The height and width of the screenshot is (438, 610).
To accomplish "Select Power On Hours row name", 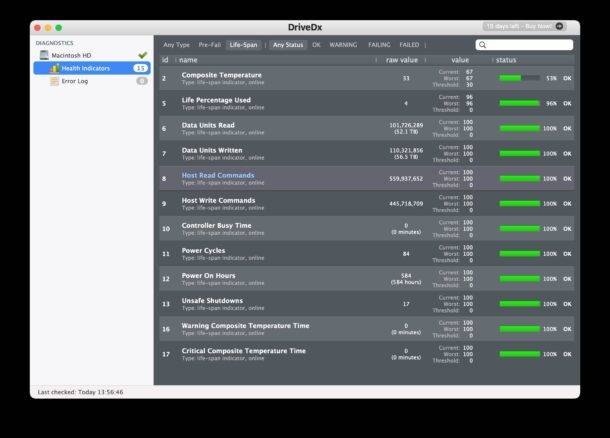I will [x=208, y=275].
